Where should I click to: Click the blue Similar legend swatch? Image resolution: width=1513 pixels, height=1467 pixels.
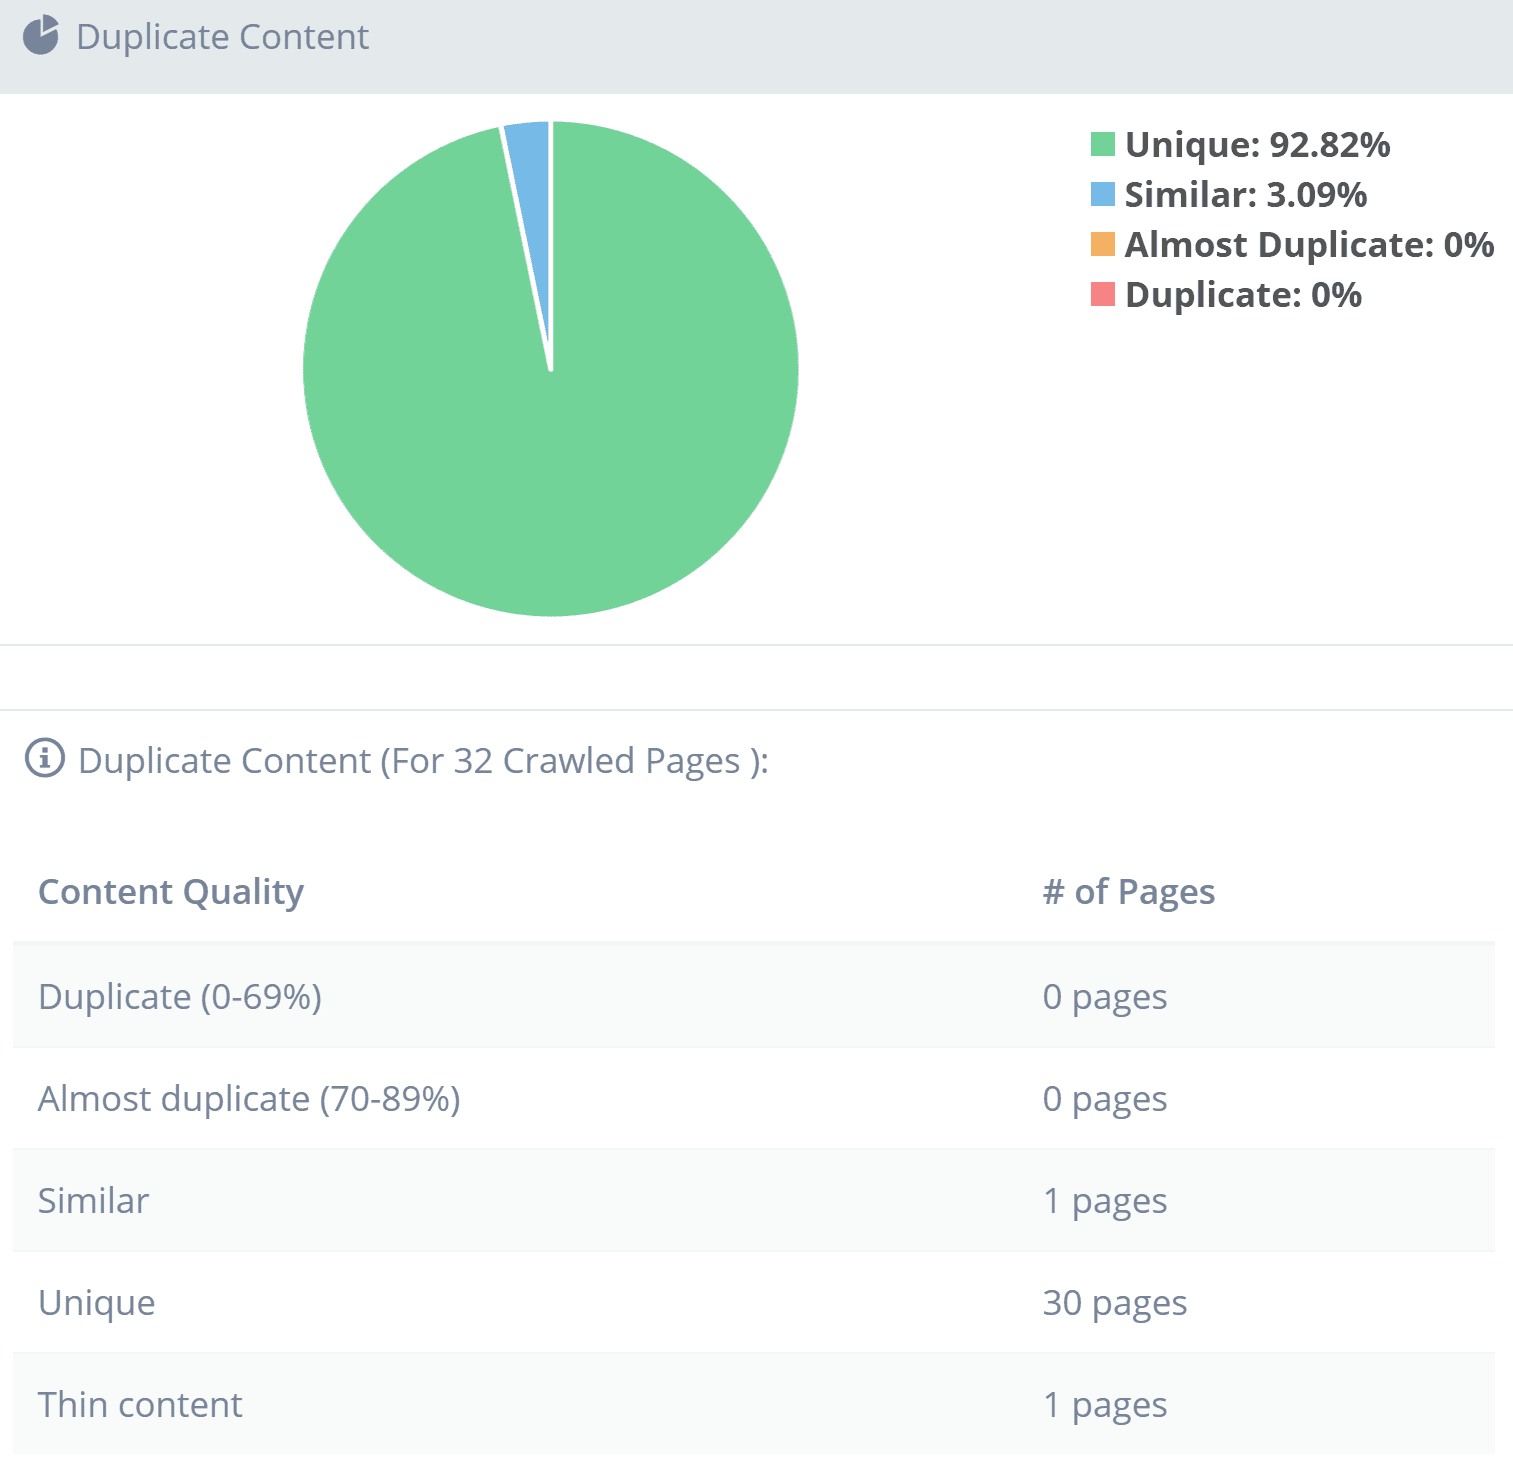coord(1102,194)
